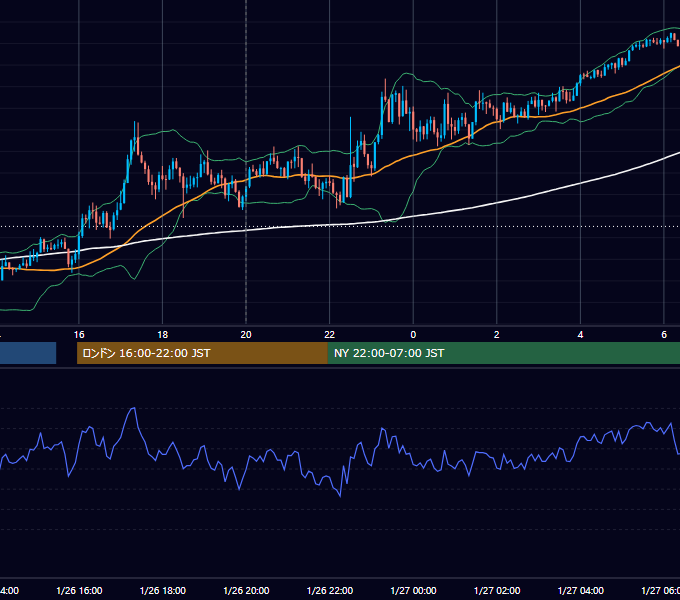Click the NY 22:00-07:00 JST session bar
This screenshot has height=600, width=680.
coord(503,353)
